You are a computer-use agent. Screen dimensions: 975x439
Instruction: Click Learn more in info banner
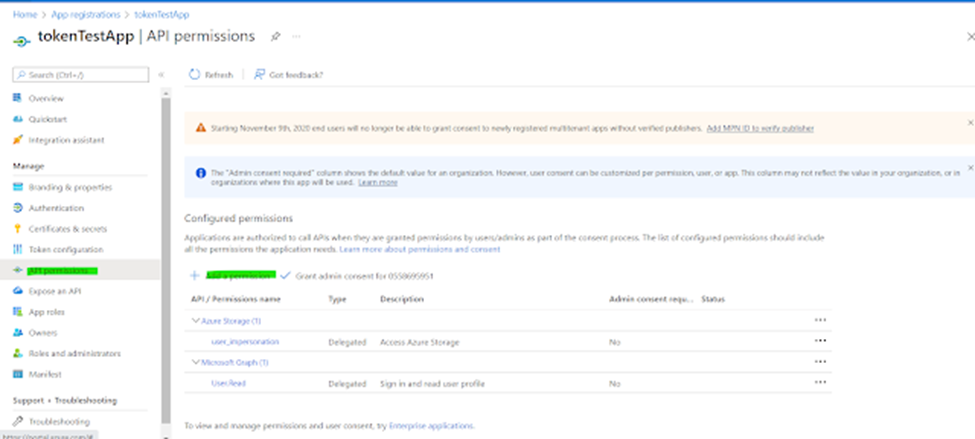[x=377, y=183]
